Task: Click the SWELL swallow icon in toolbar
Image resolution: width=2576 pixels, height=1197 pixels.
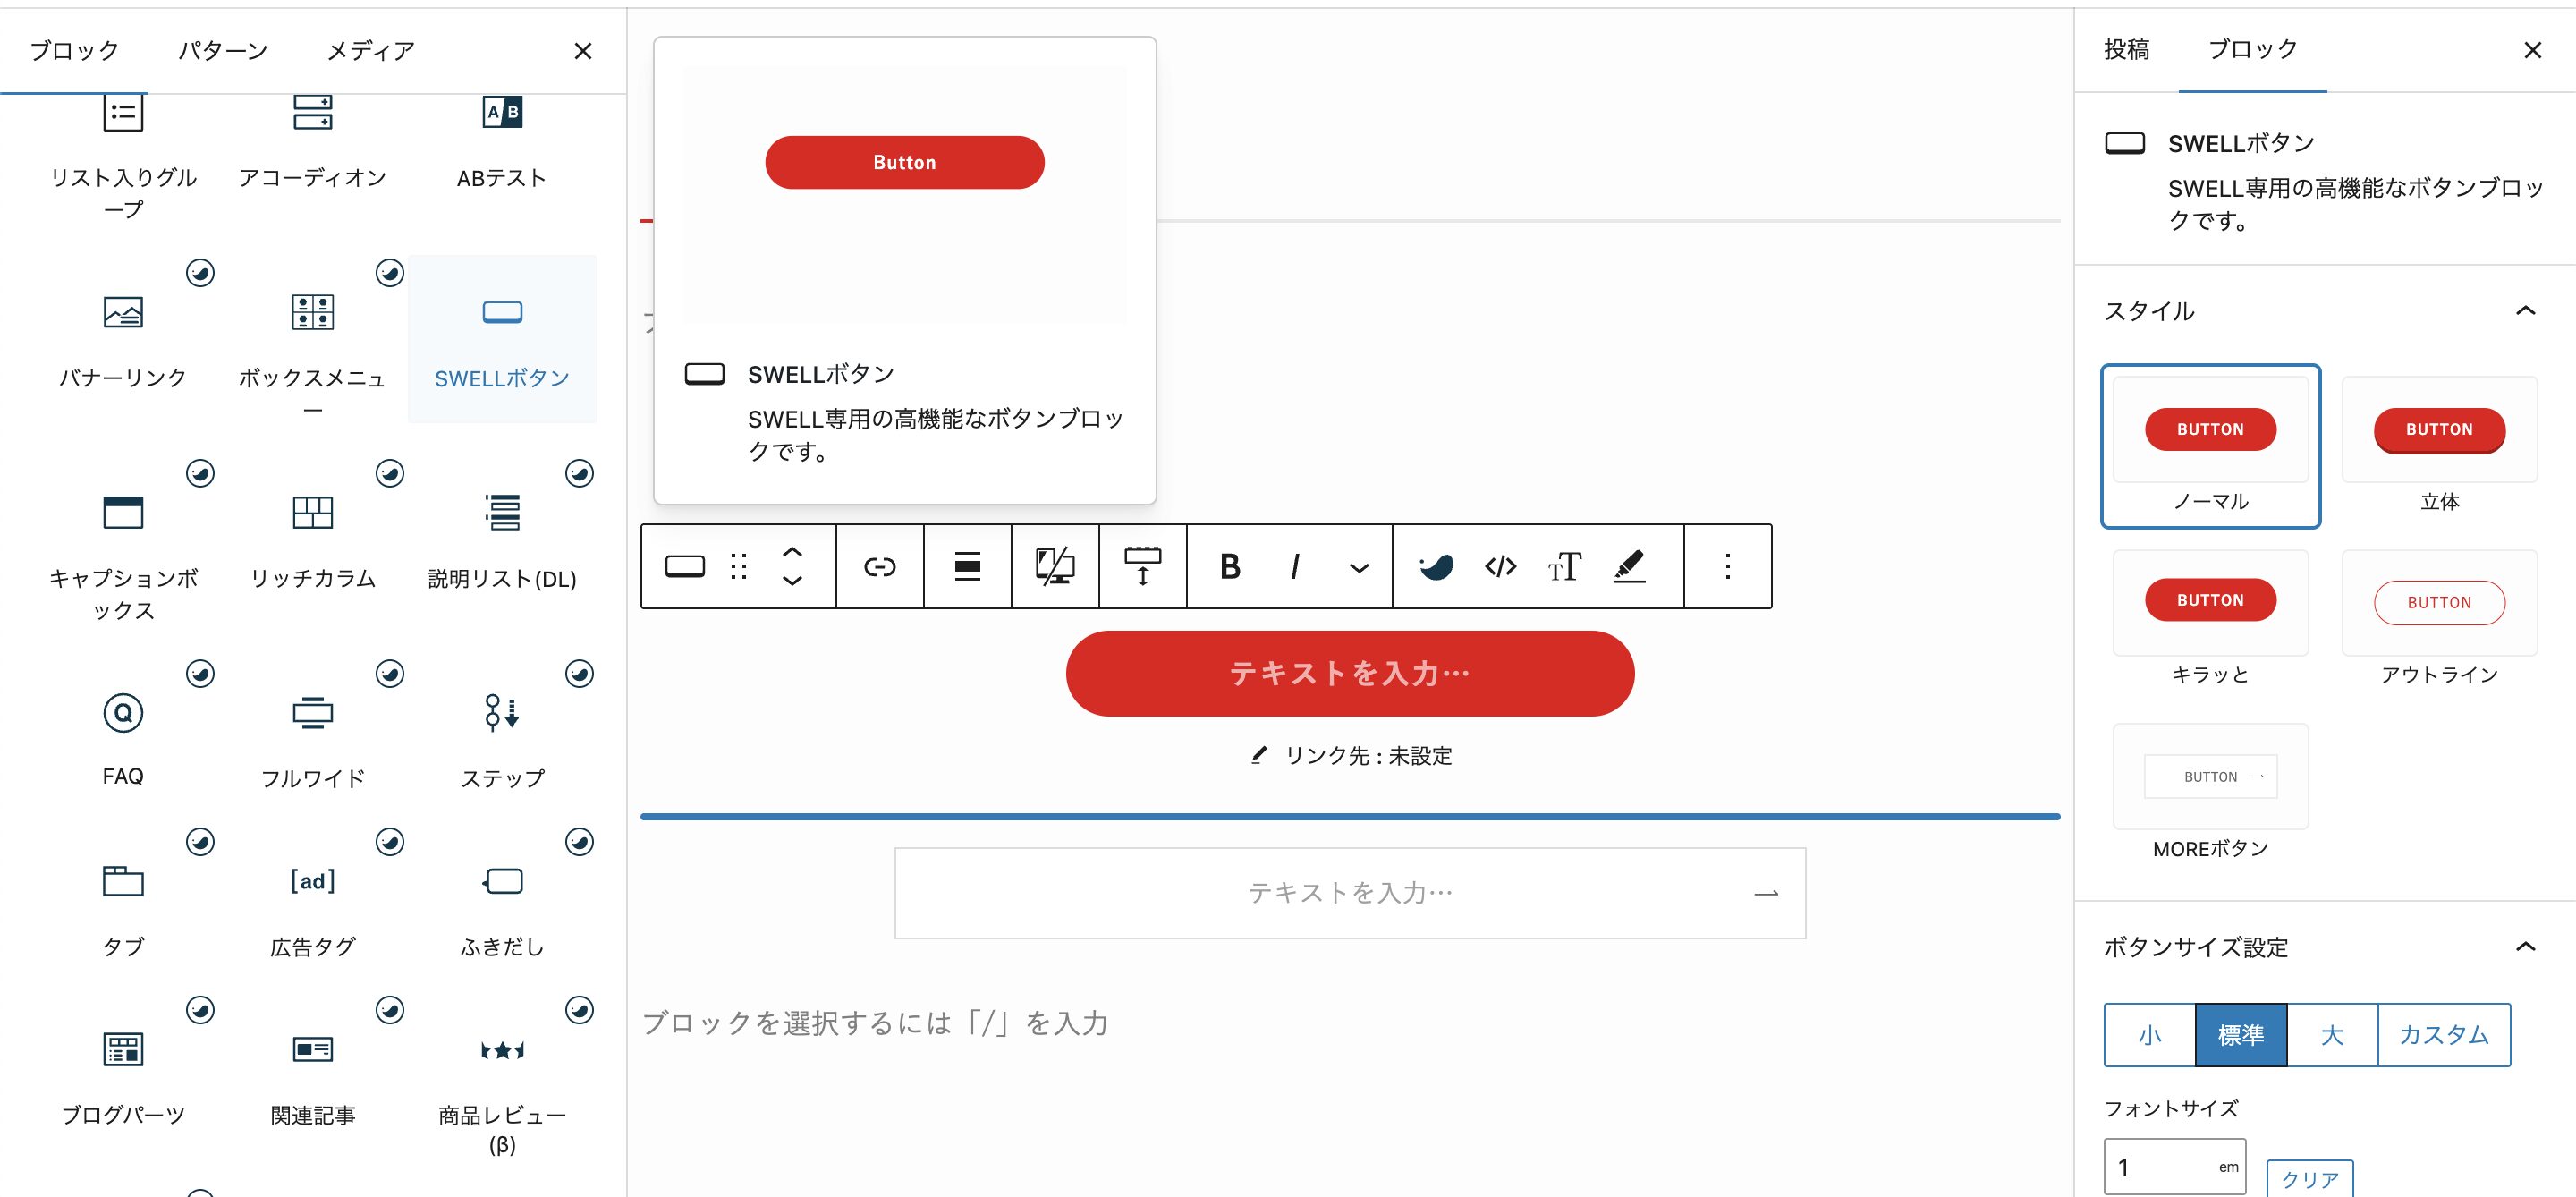Action: 1436,567
